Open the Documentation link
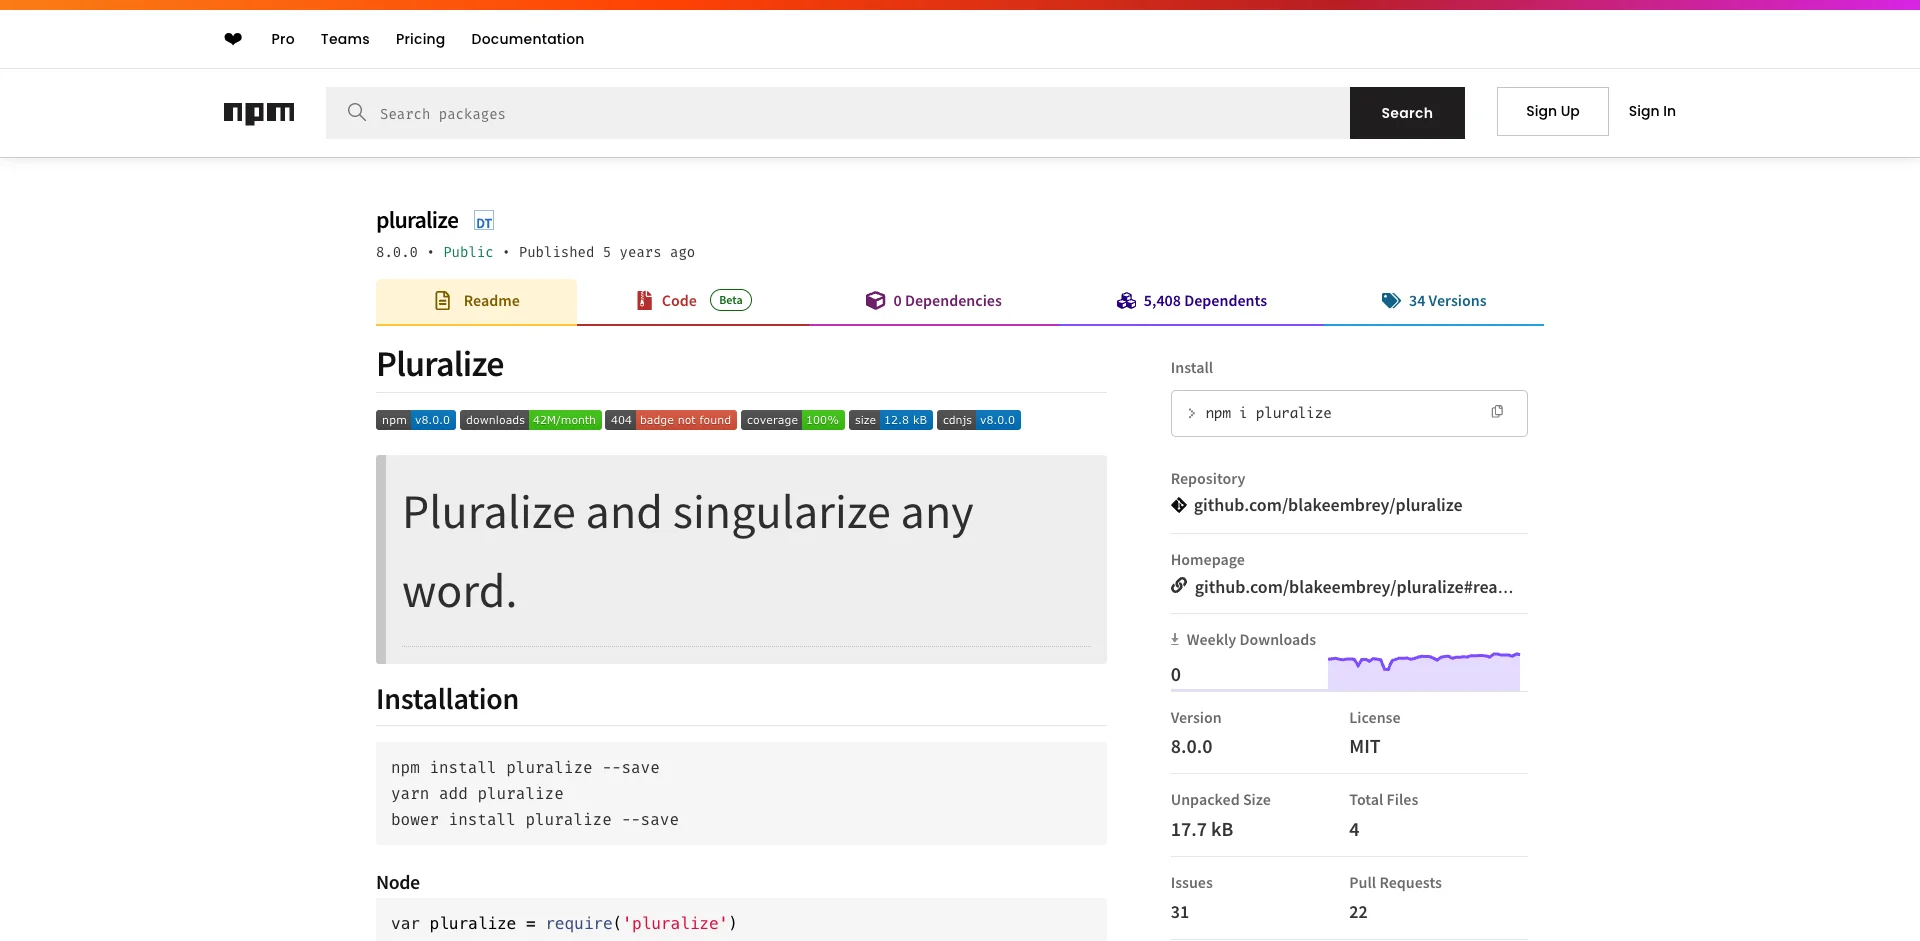The image size is (1920, 941). coord(527,39)
